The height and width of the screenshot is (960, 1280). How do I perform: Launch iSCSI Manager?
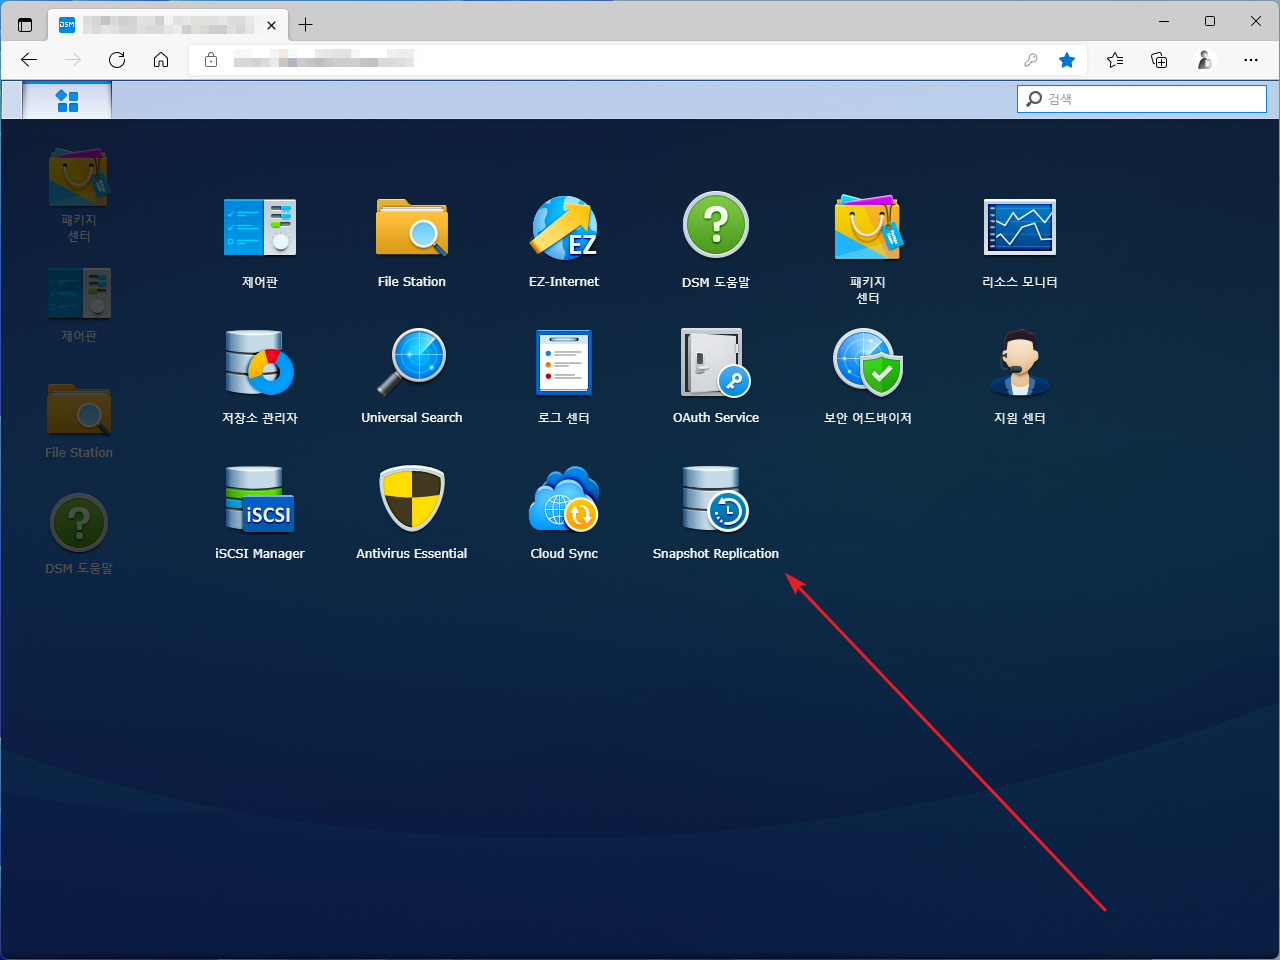tap(260, 513)
